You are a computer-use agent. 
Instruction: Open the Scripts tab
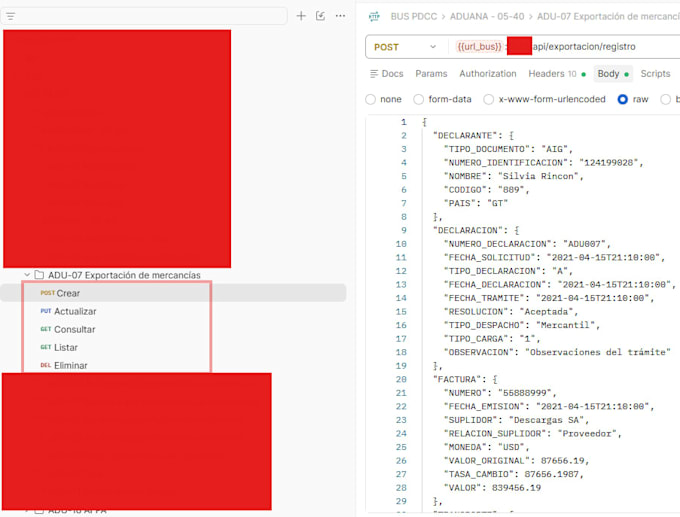[x=655, y=74]
